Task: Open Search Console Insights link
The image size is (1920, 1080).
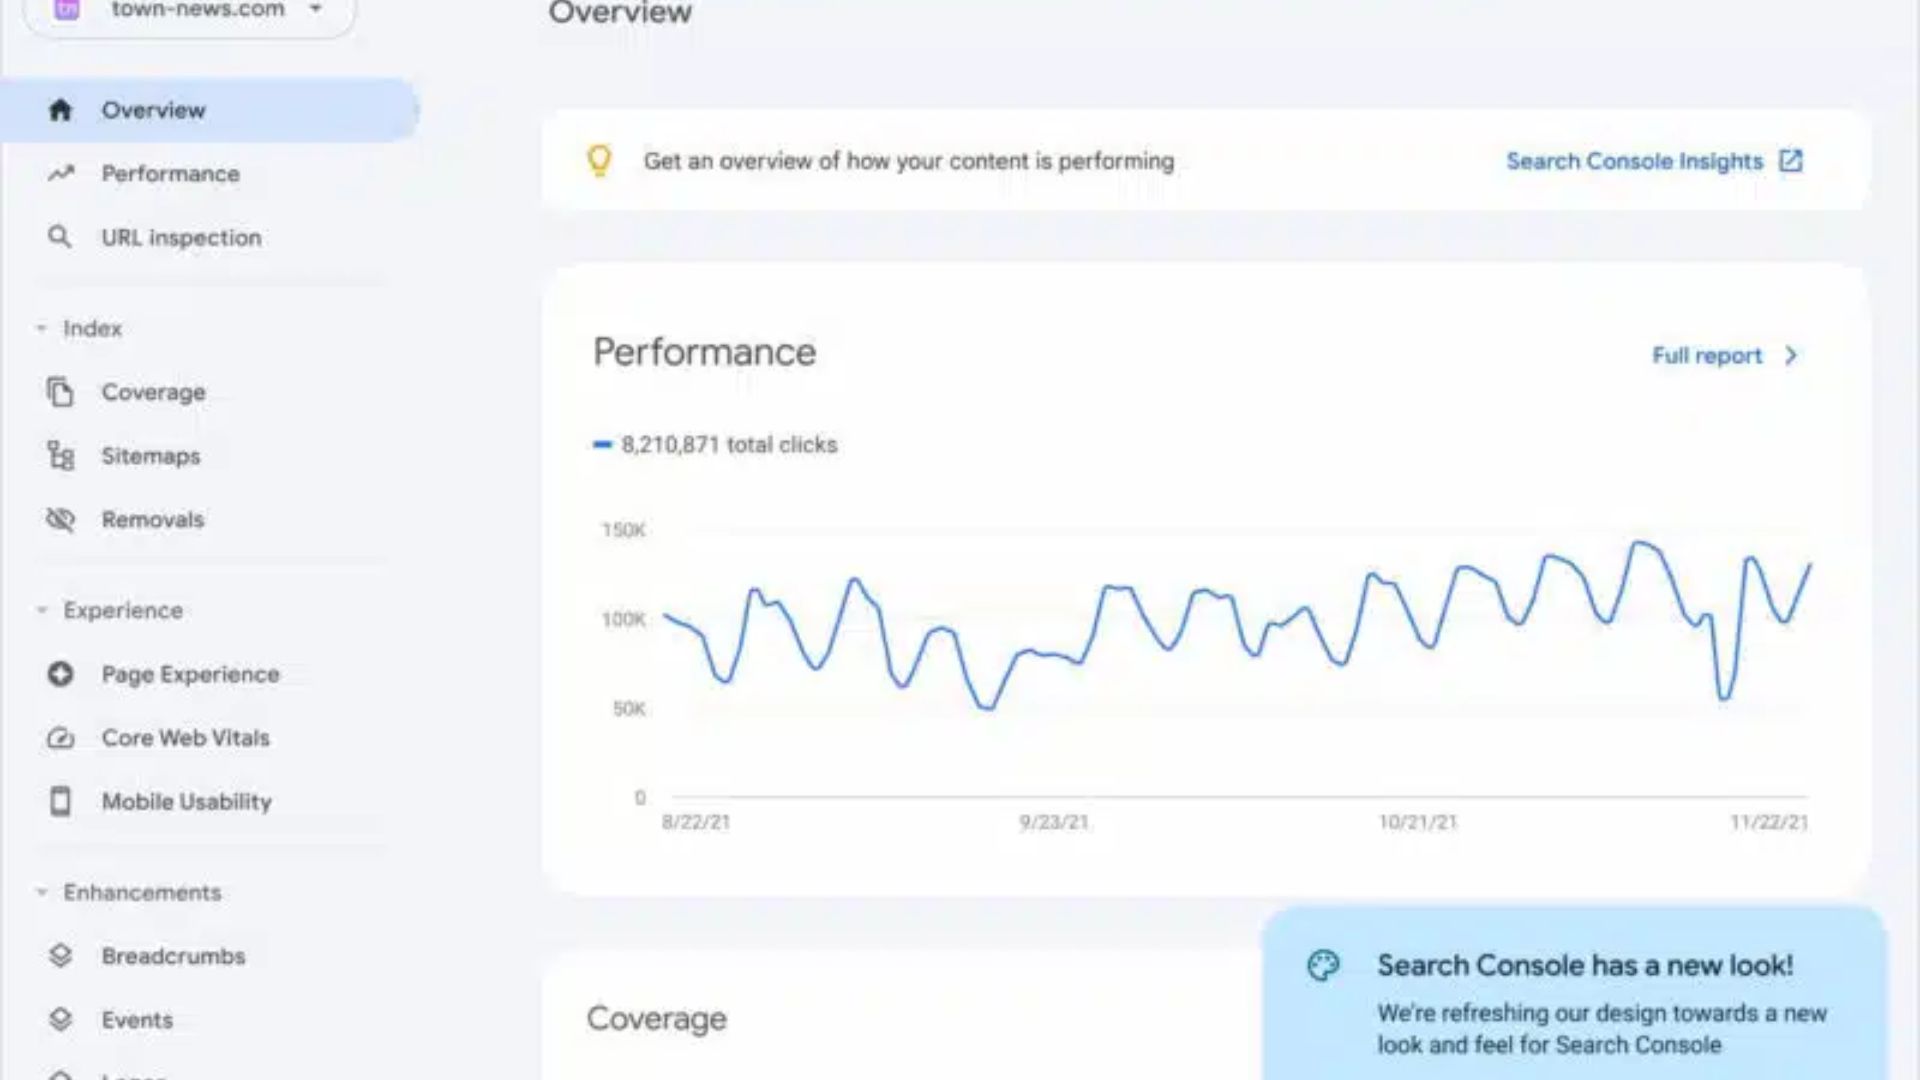Action: 1635,161
